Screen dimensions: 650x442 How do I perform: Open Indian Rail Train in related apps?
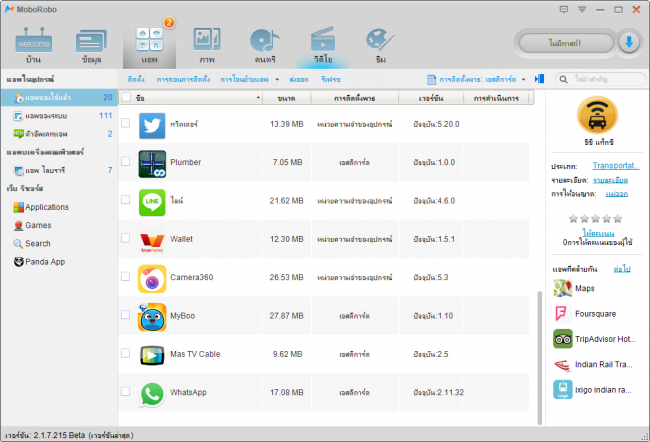593,364
